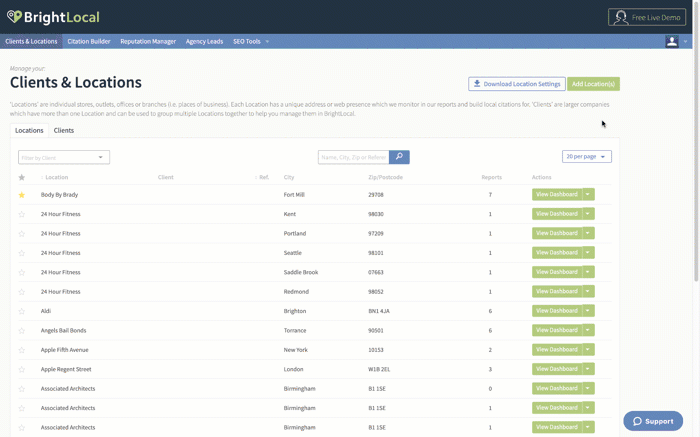Click the City column header
This screenshot has width=700, height=437.
(289, 177)
